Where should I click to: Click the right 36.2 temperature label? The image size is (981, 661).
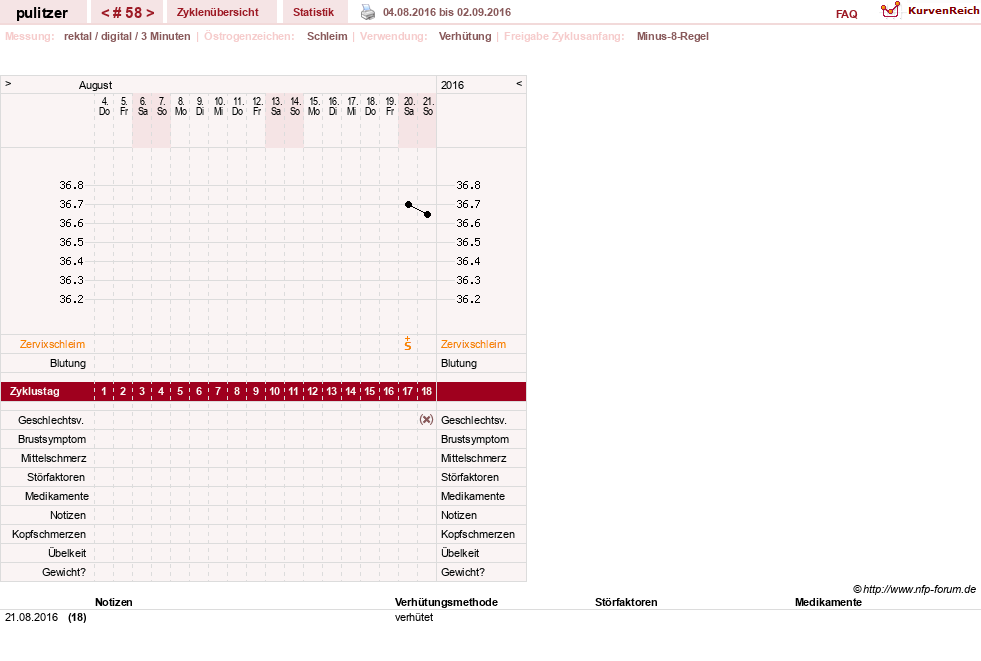[x=468, y=300]
